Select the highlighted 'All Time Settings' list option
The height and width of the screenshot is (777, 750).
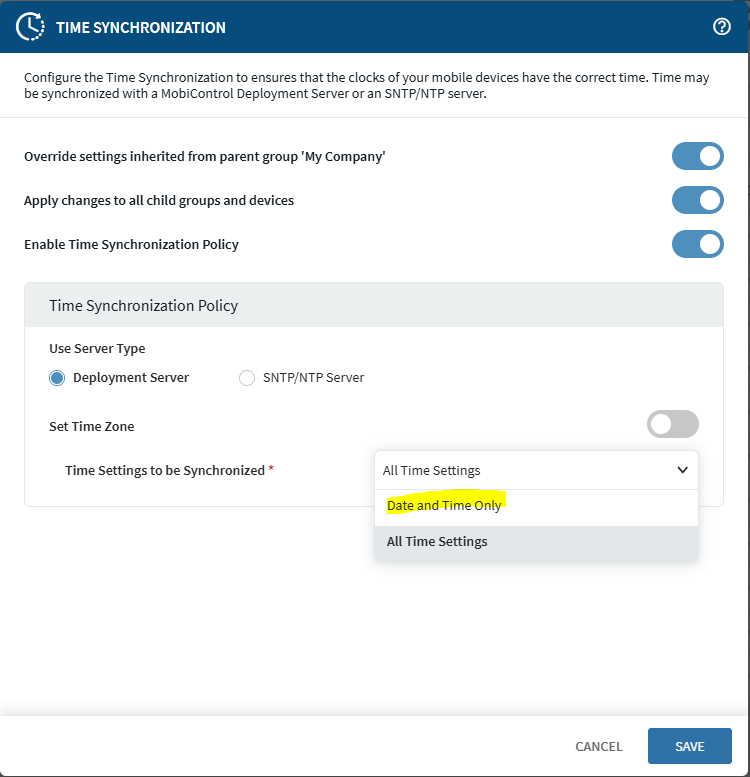437,542
